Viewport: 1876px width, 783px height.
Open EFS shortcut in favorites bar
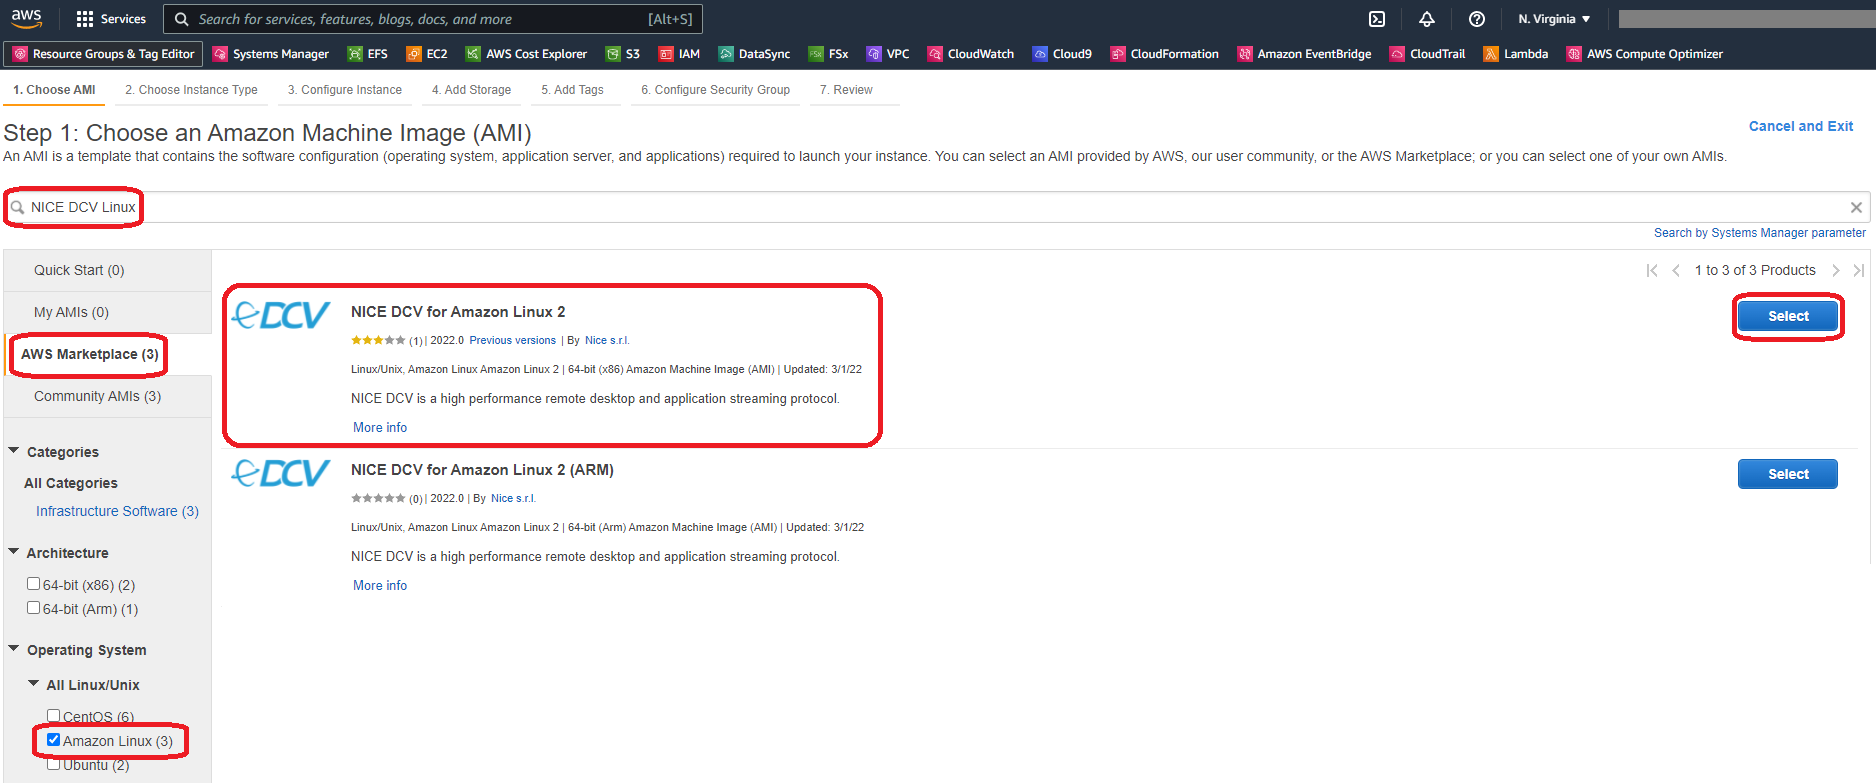coord(367,54)
